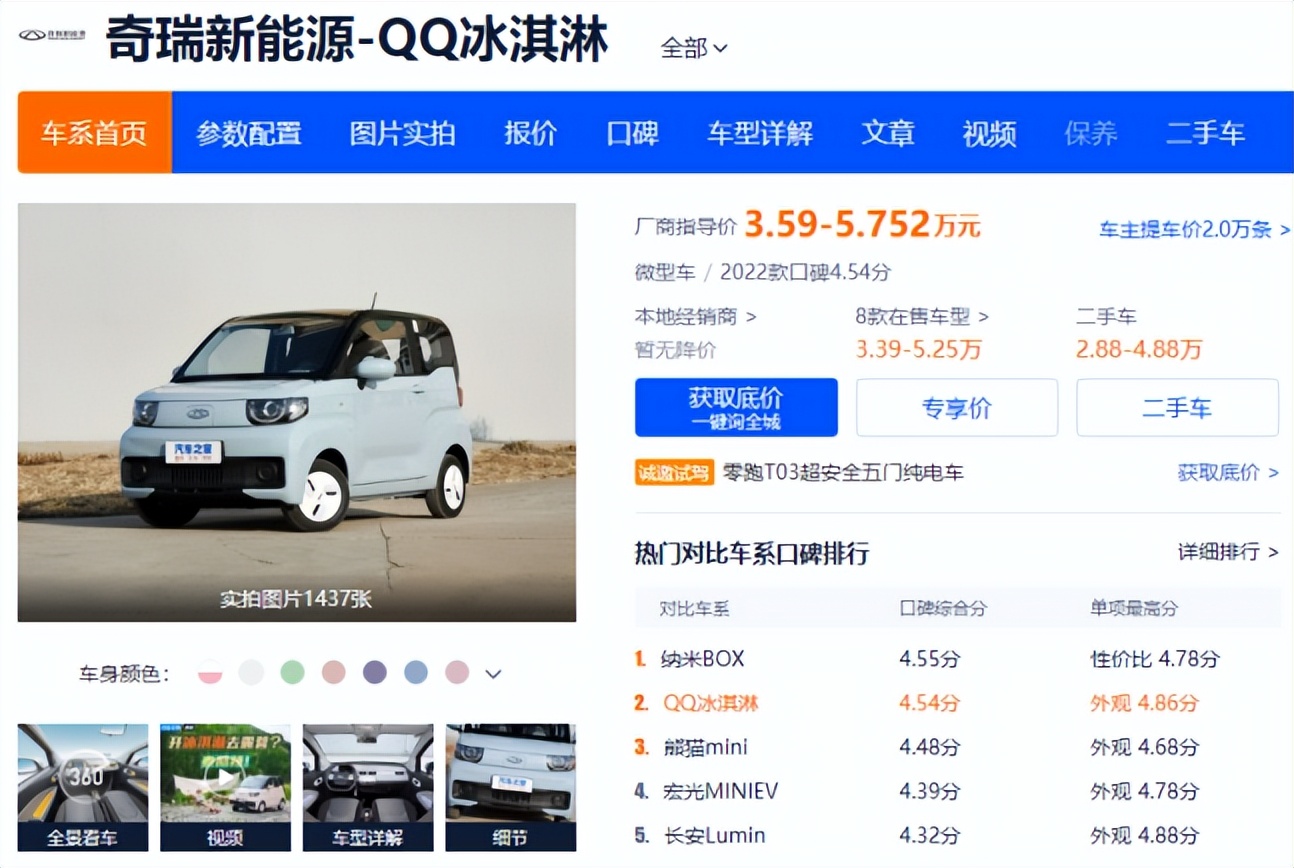Open 详细排行 ranking link
The width and height of the screenshot is (1294, 868).
pyautogui.click(x=1228, y=551)
